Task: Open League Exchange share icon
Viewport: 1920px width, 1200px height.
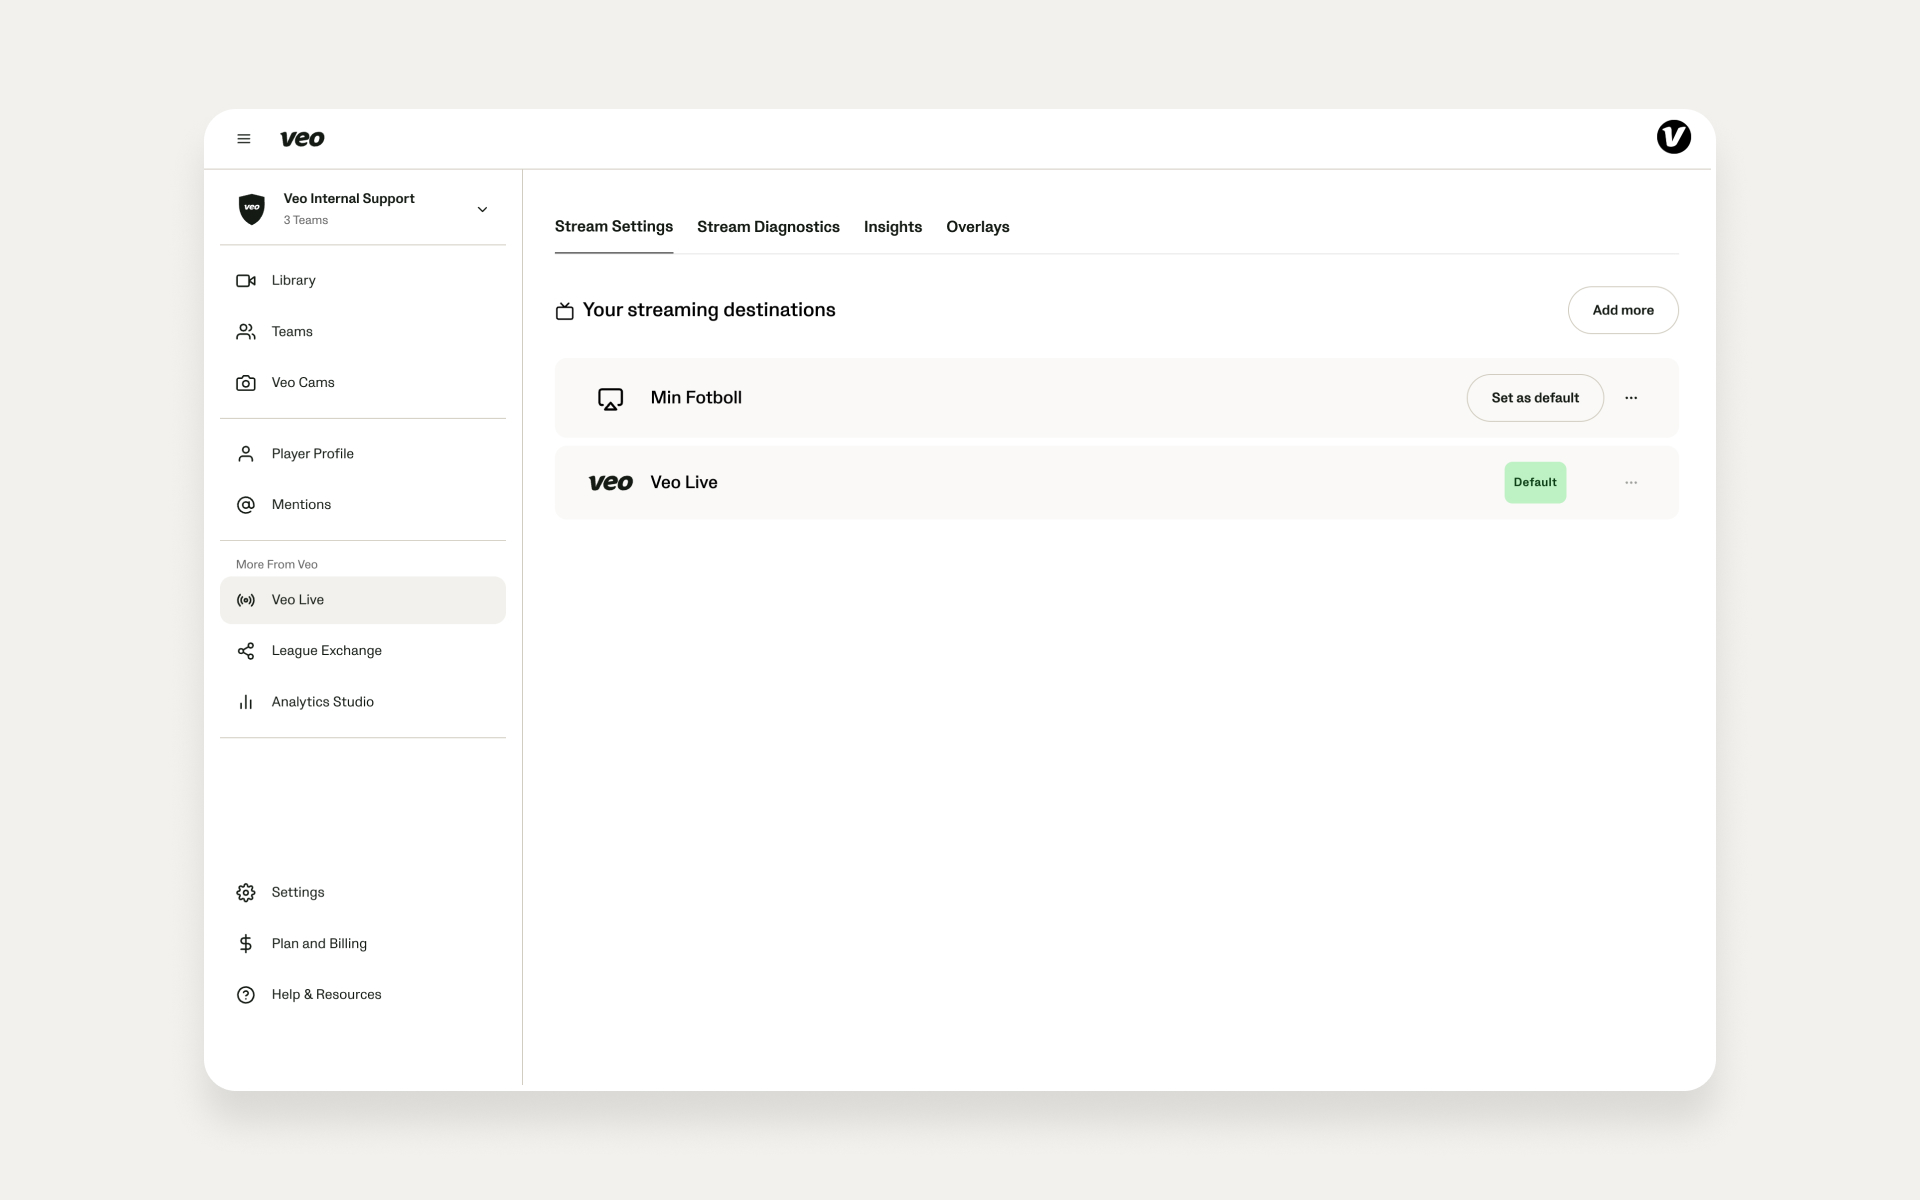Action: (x=245, y=651)
